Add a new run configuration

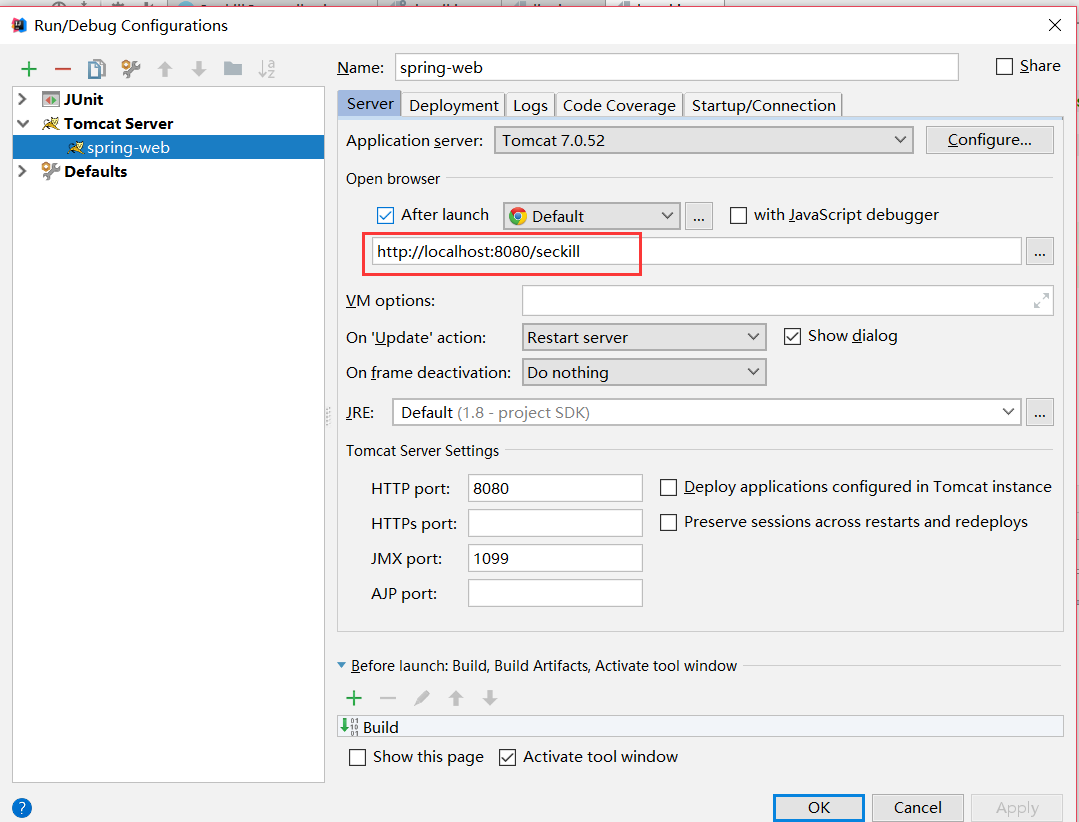pyautogui.click(x=28, y=68)
